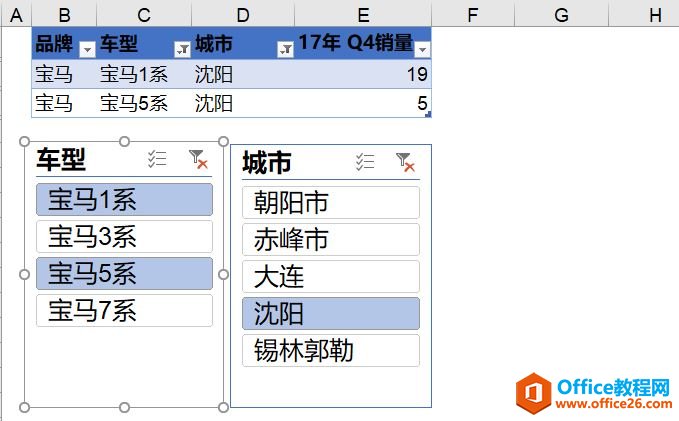Select 宝马7系 slicer item
Image resolution: width=679 pixels, height=421 pixels.
coord(125,311)
